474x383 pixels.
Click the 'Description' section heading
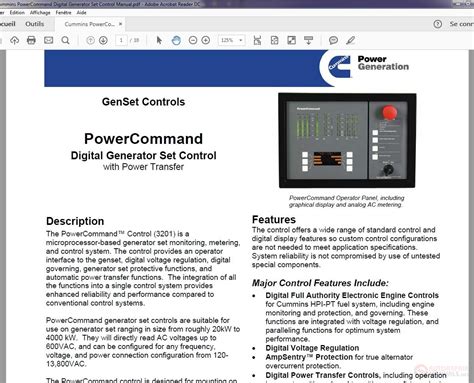(75, 221)
